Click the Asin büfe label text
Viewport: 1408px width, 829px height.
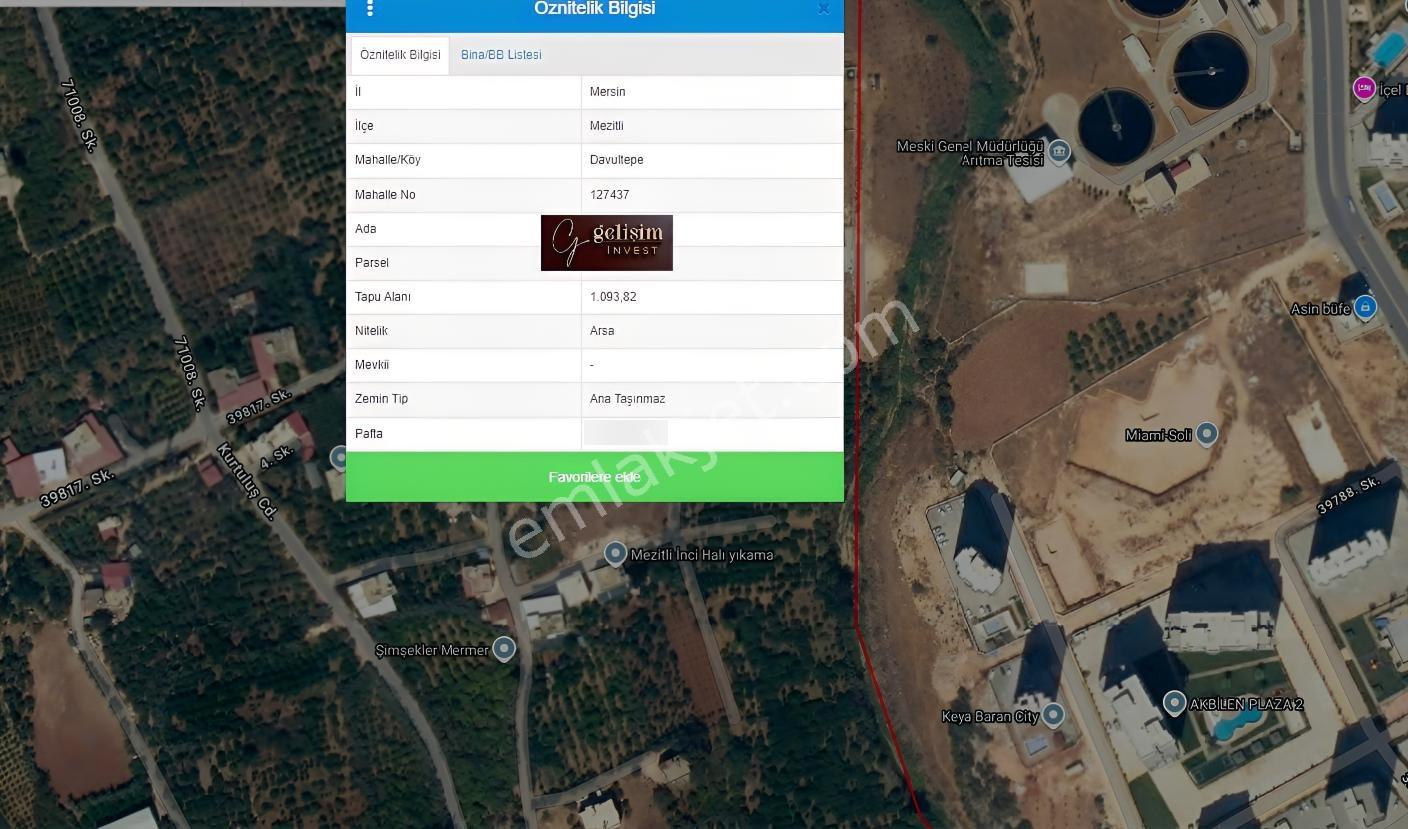[1320, 309]
